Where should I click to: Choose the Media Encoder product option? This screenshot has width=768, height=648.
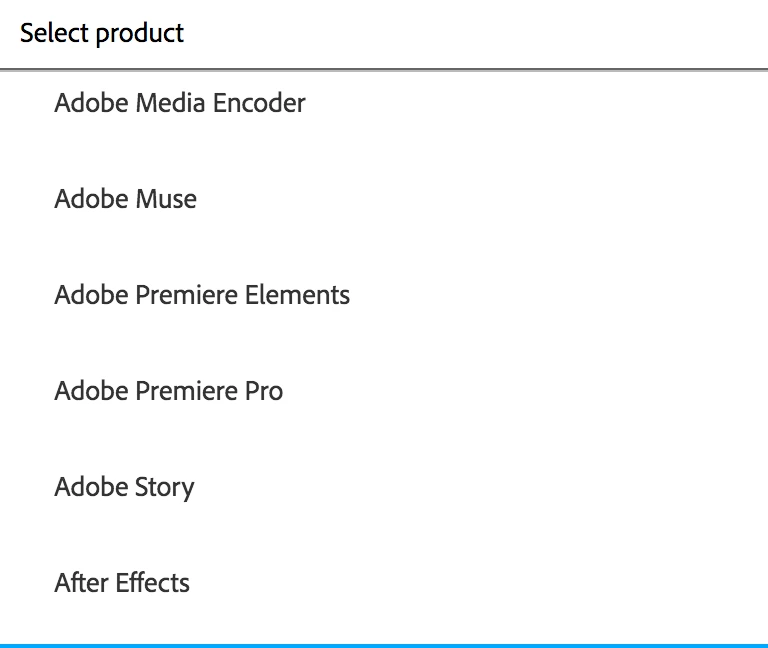[x=180, y=103]
